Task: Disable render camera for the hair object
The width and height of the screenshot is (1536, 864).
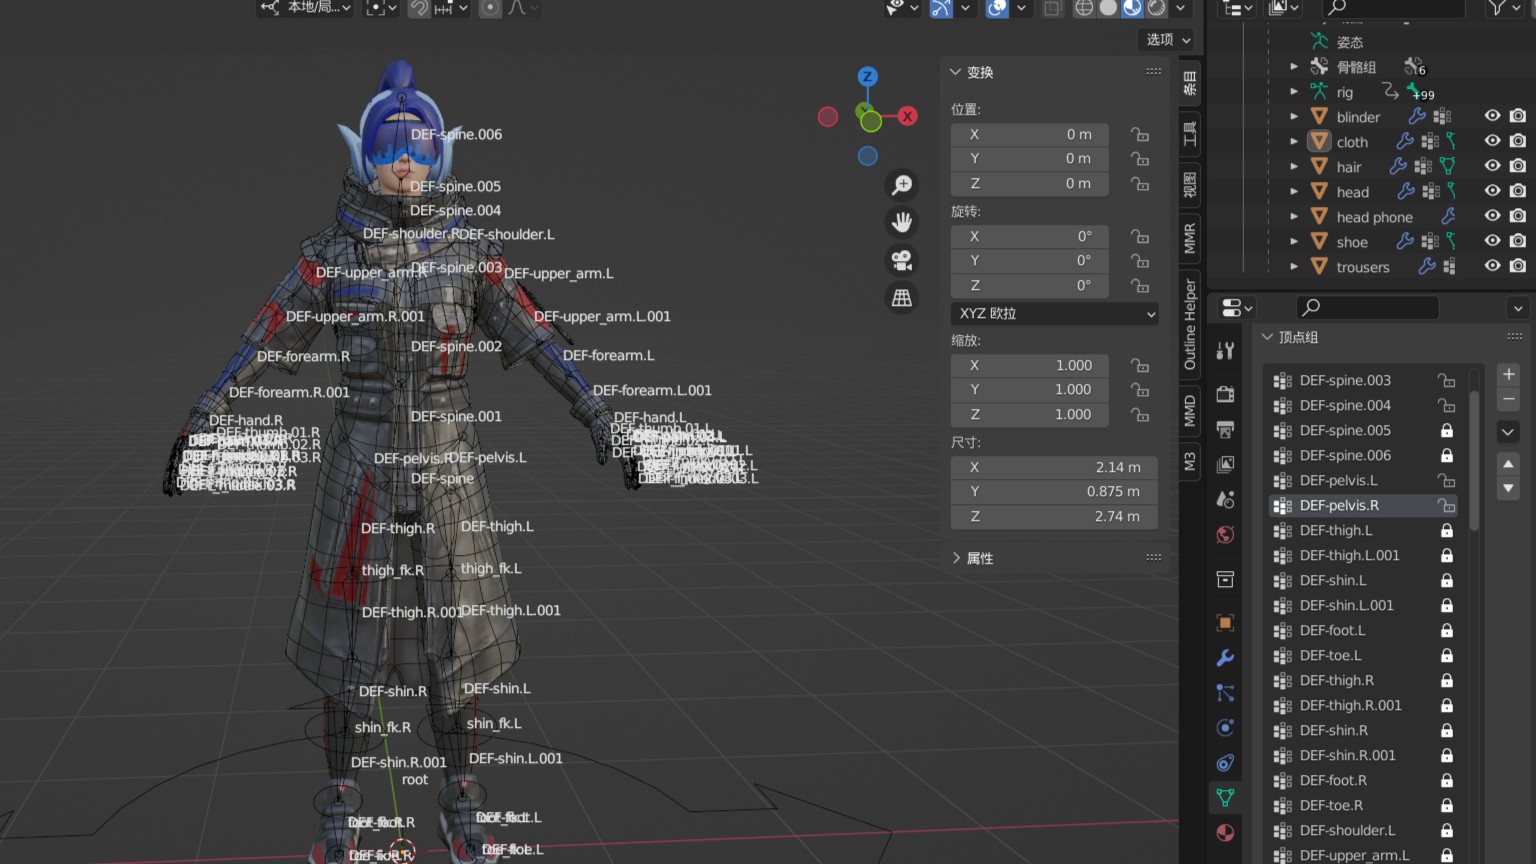Action: [1518, 167]
